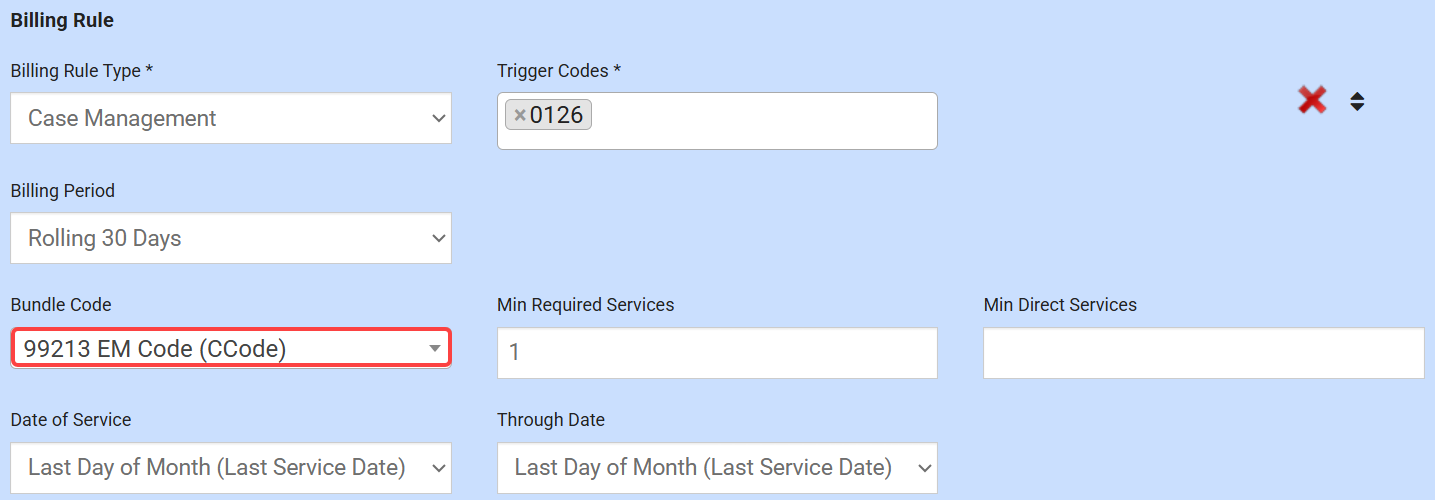Delete the billing rule with the red X

point(1312,100)
